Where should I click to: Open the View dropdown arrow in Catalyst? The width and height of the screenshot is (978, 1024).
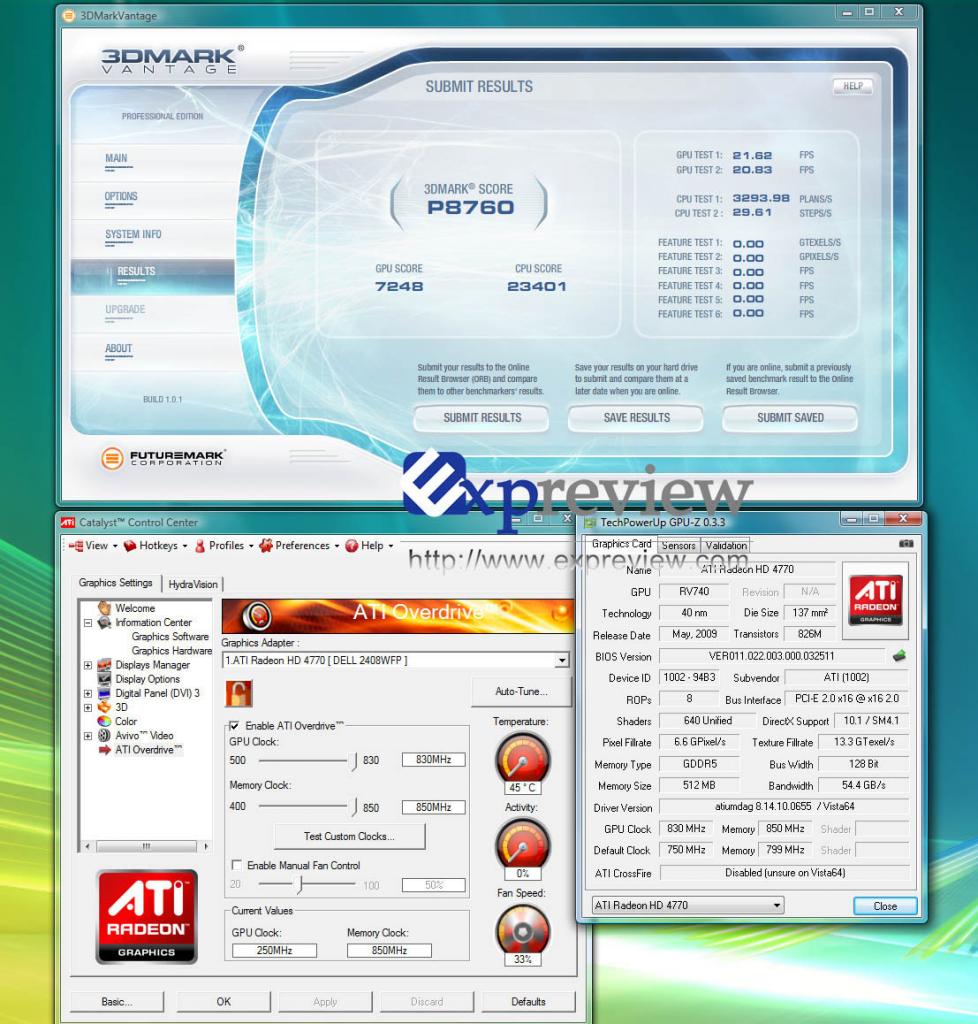pos(115,546)
